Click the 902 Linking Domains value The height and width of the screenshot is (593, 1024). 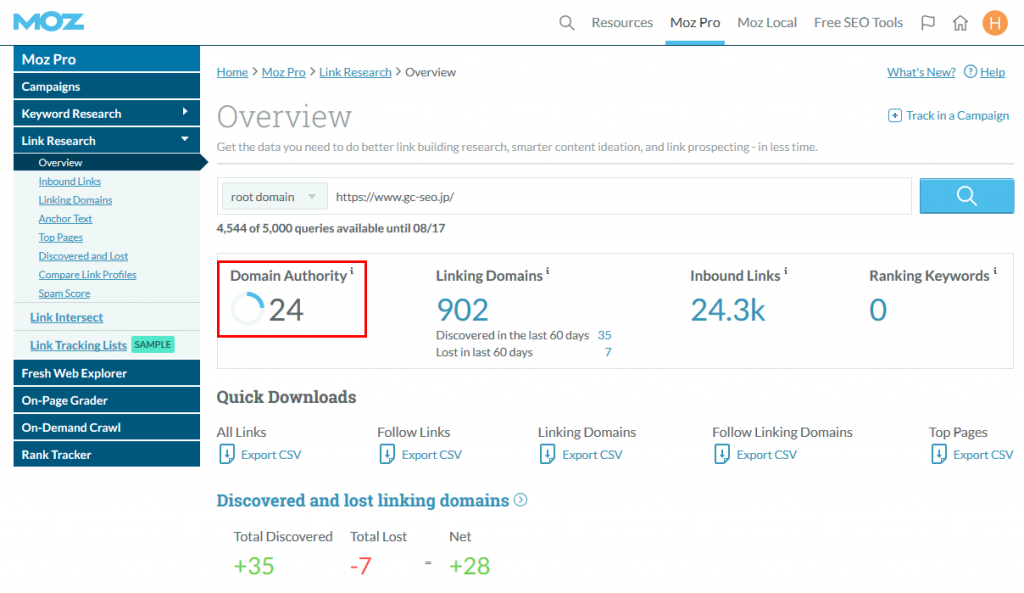click(462, 310)
